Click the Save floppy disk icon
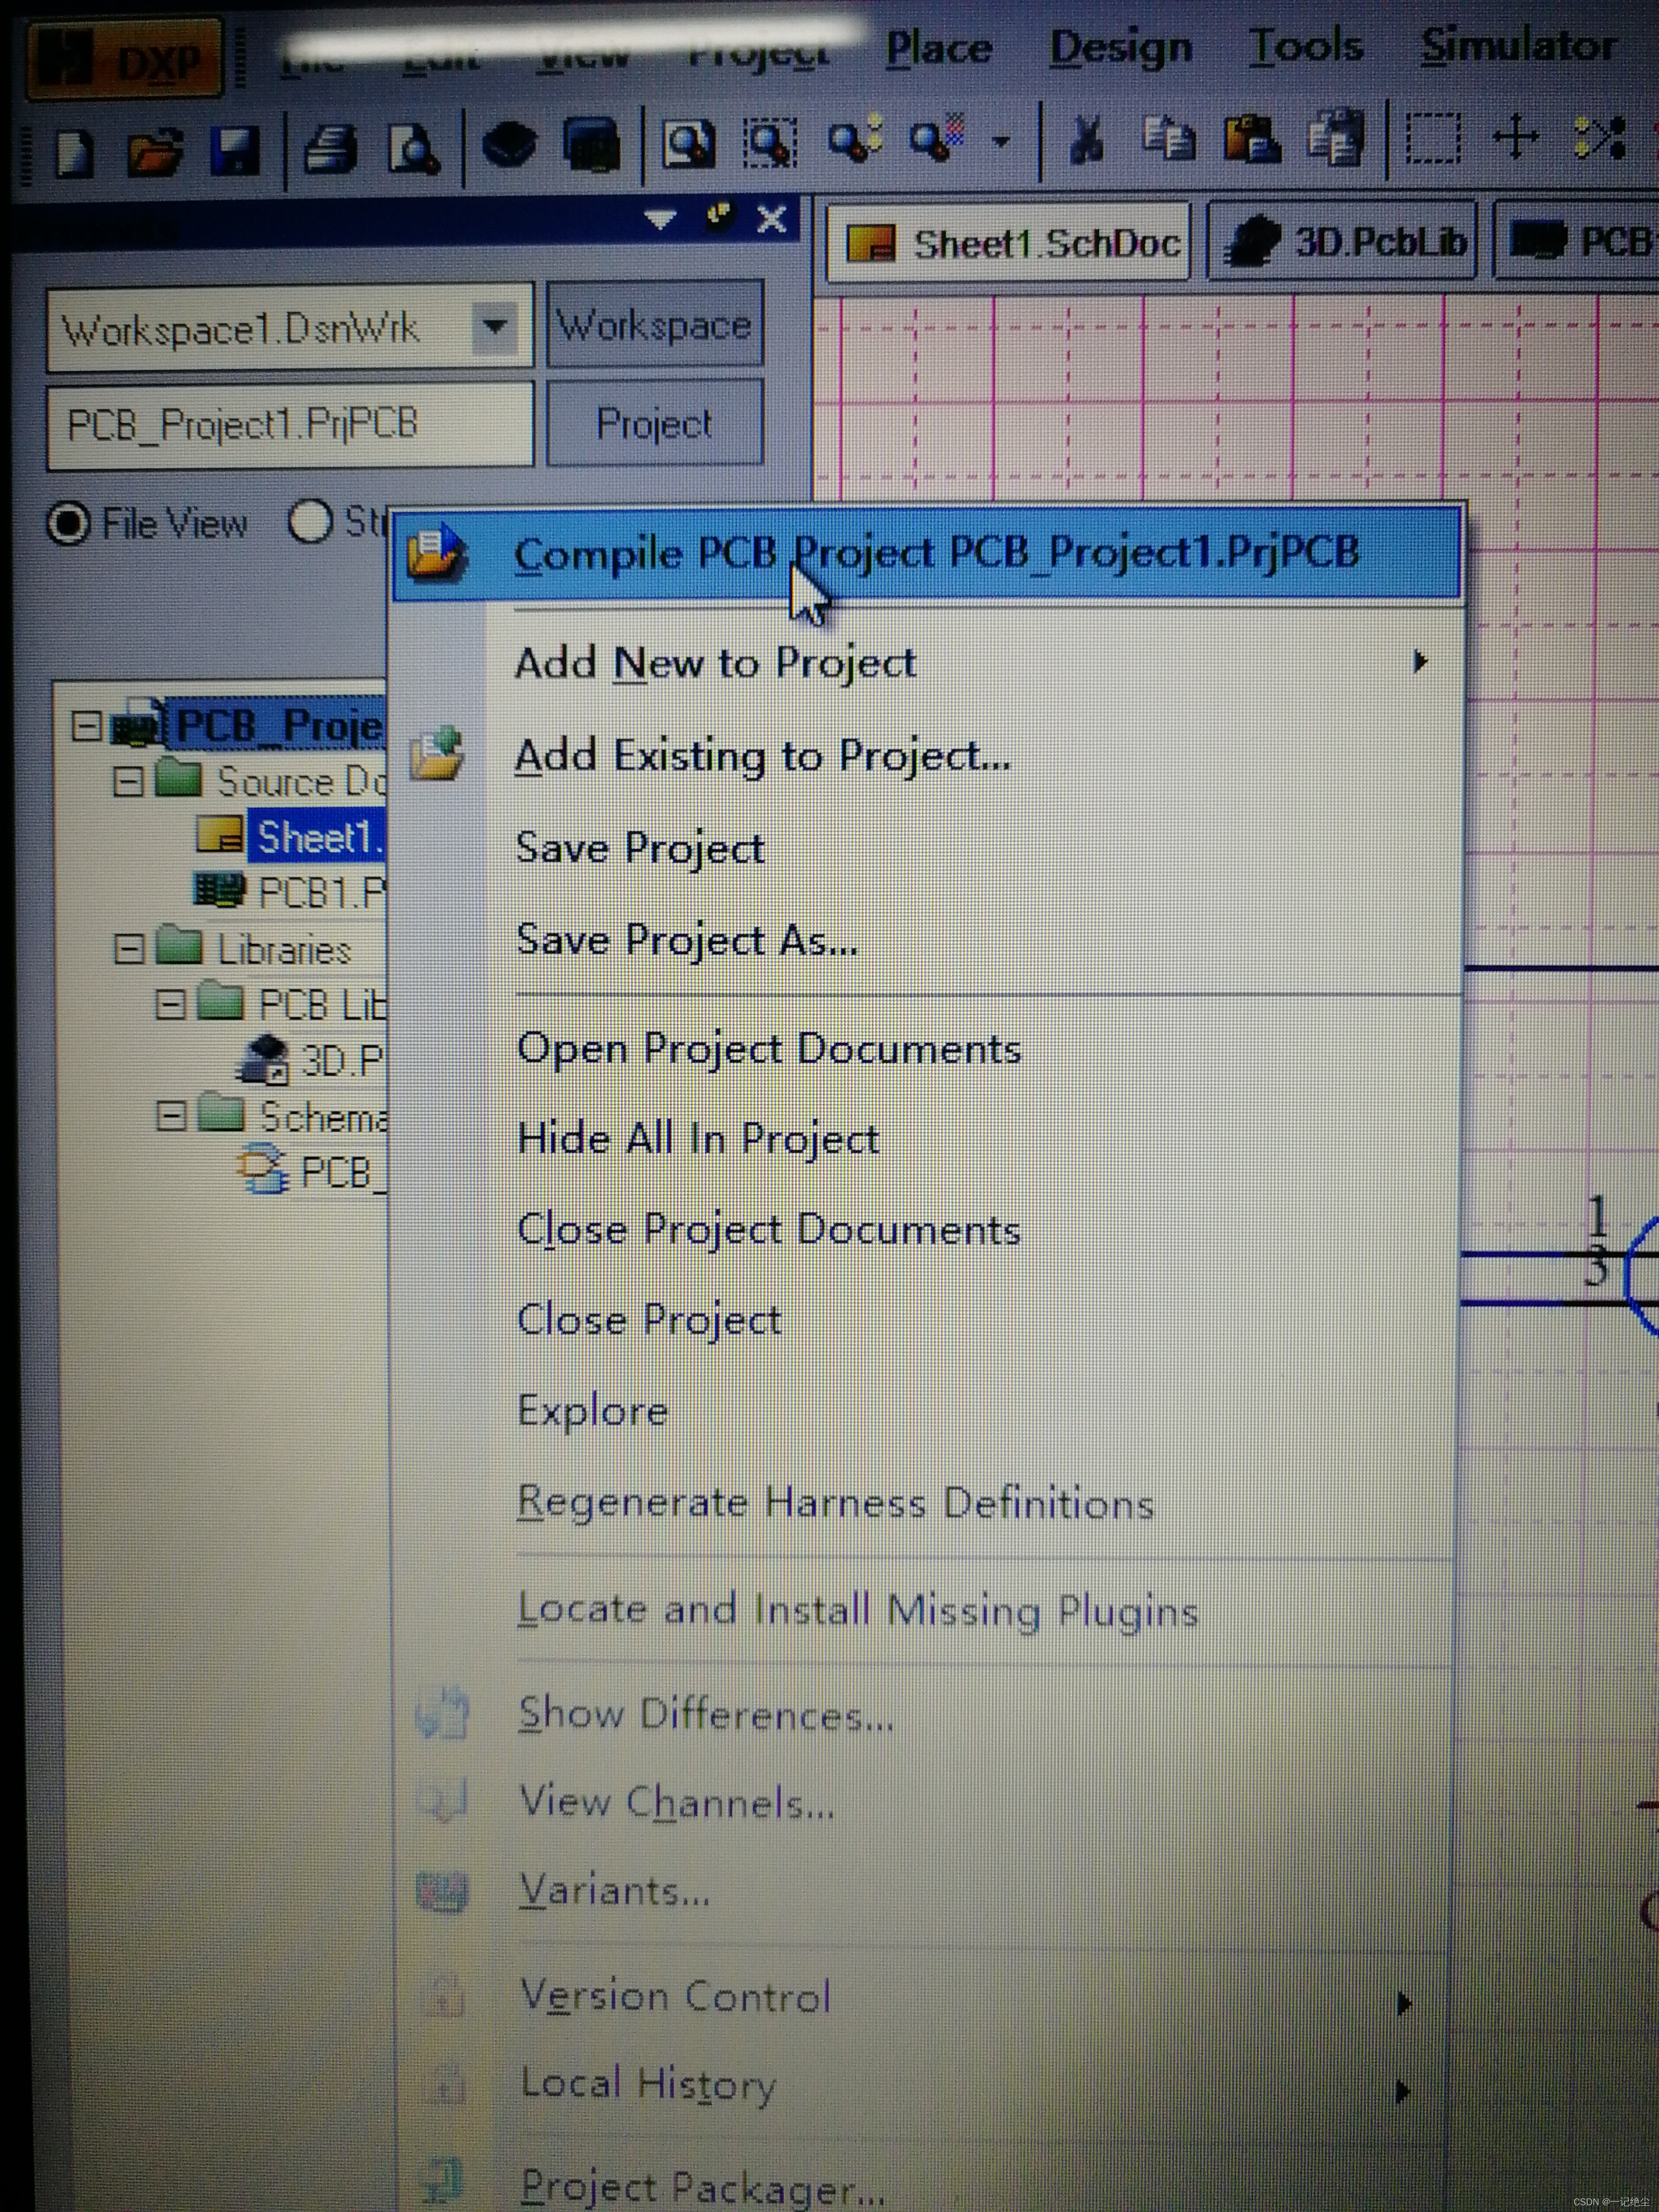 pos(235,151)
